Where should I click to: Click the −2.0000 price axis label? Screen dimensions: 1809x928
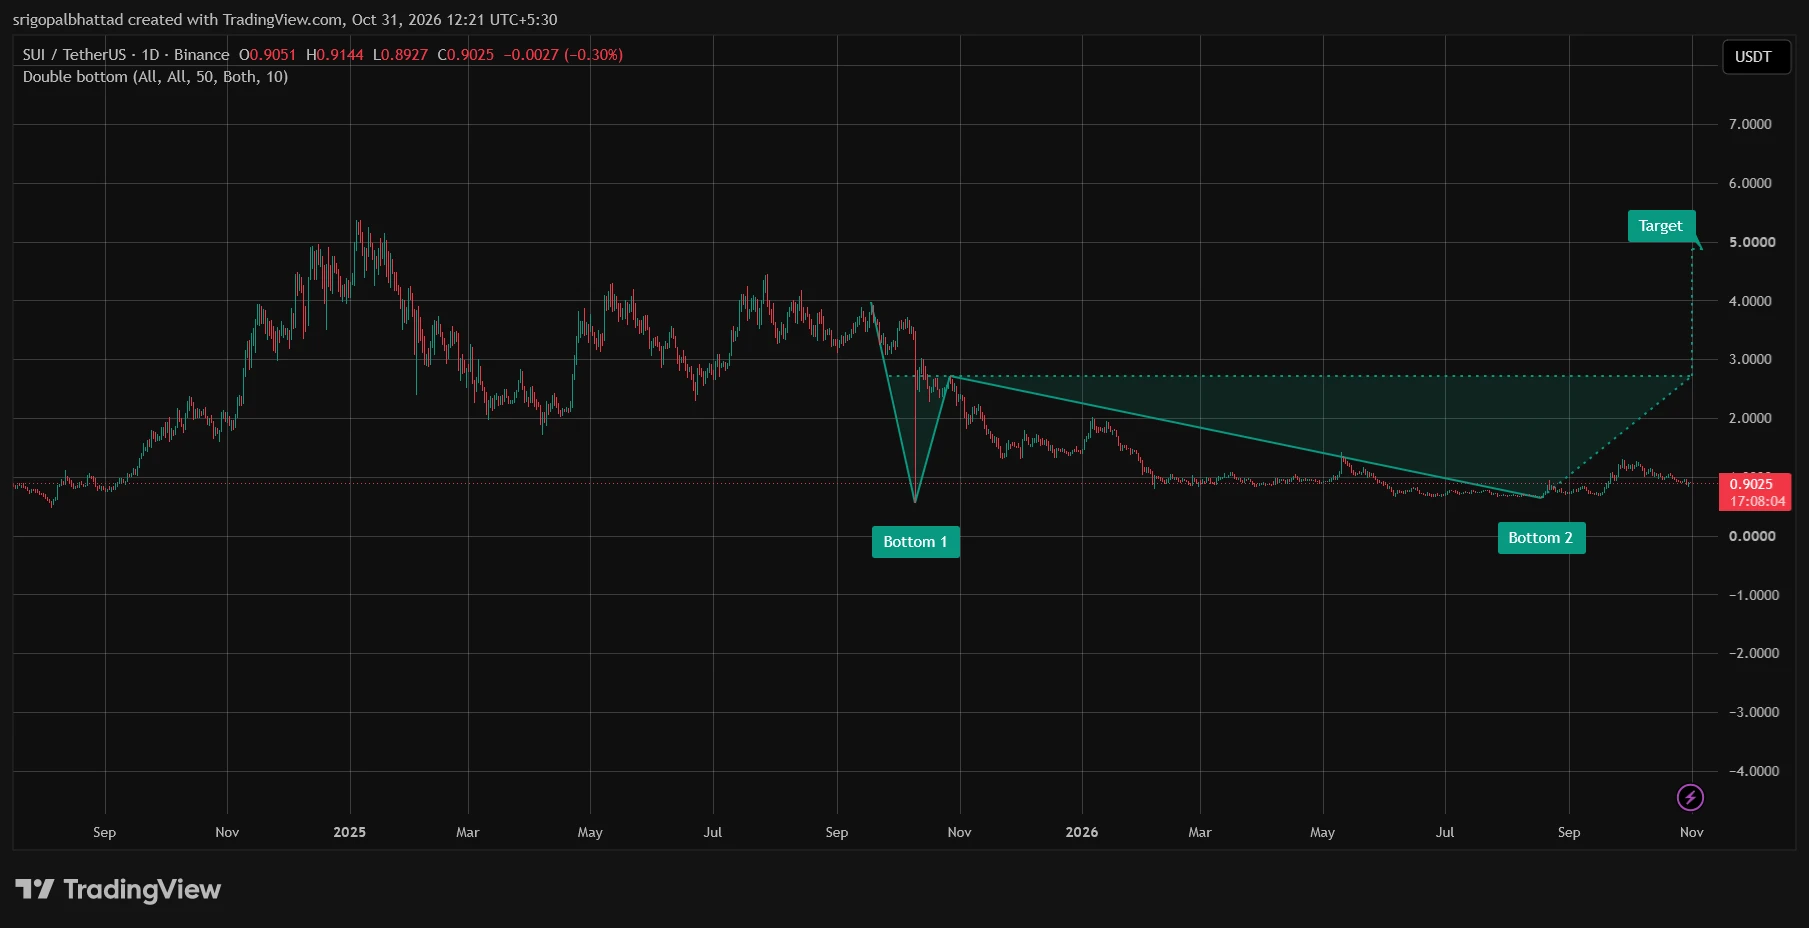[x=1754, y=653]
